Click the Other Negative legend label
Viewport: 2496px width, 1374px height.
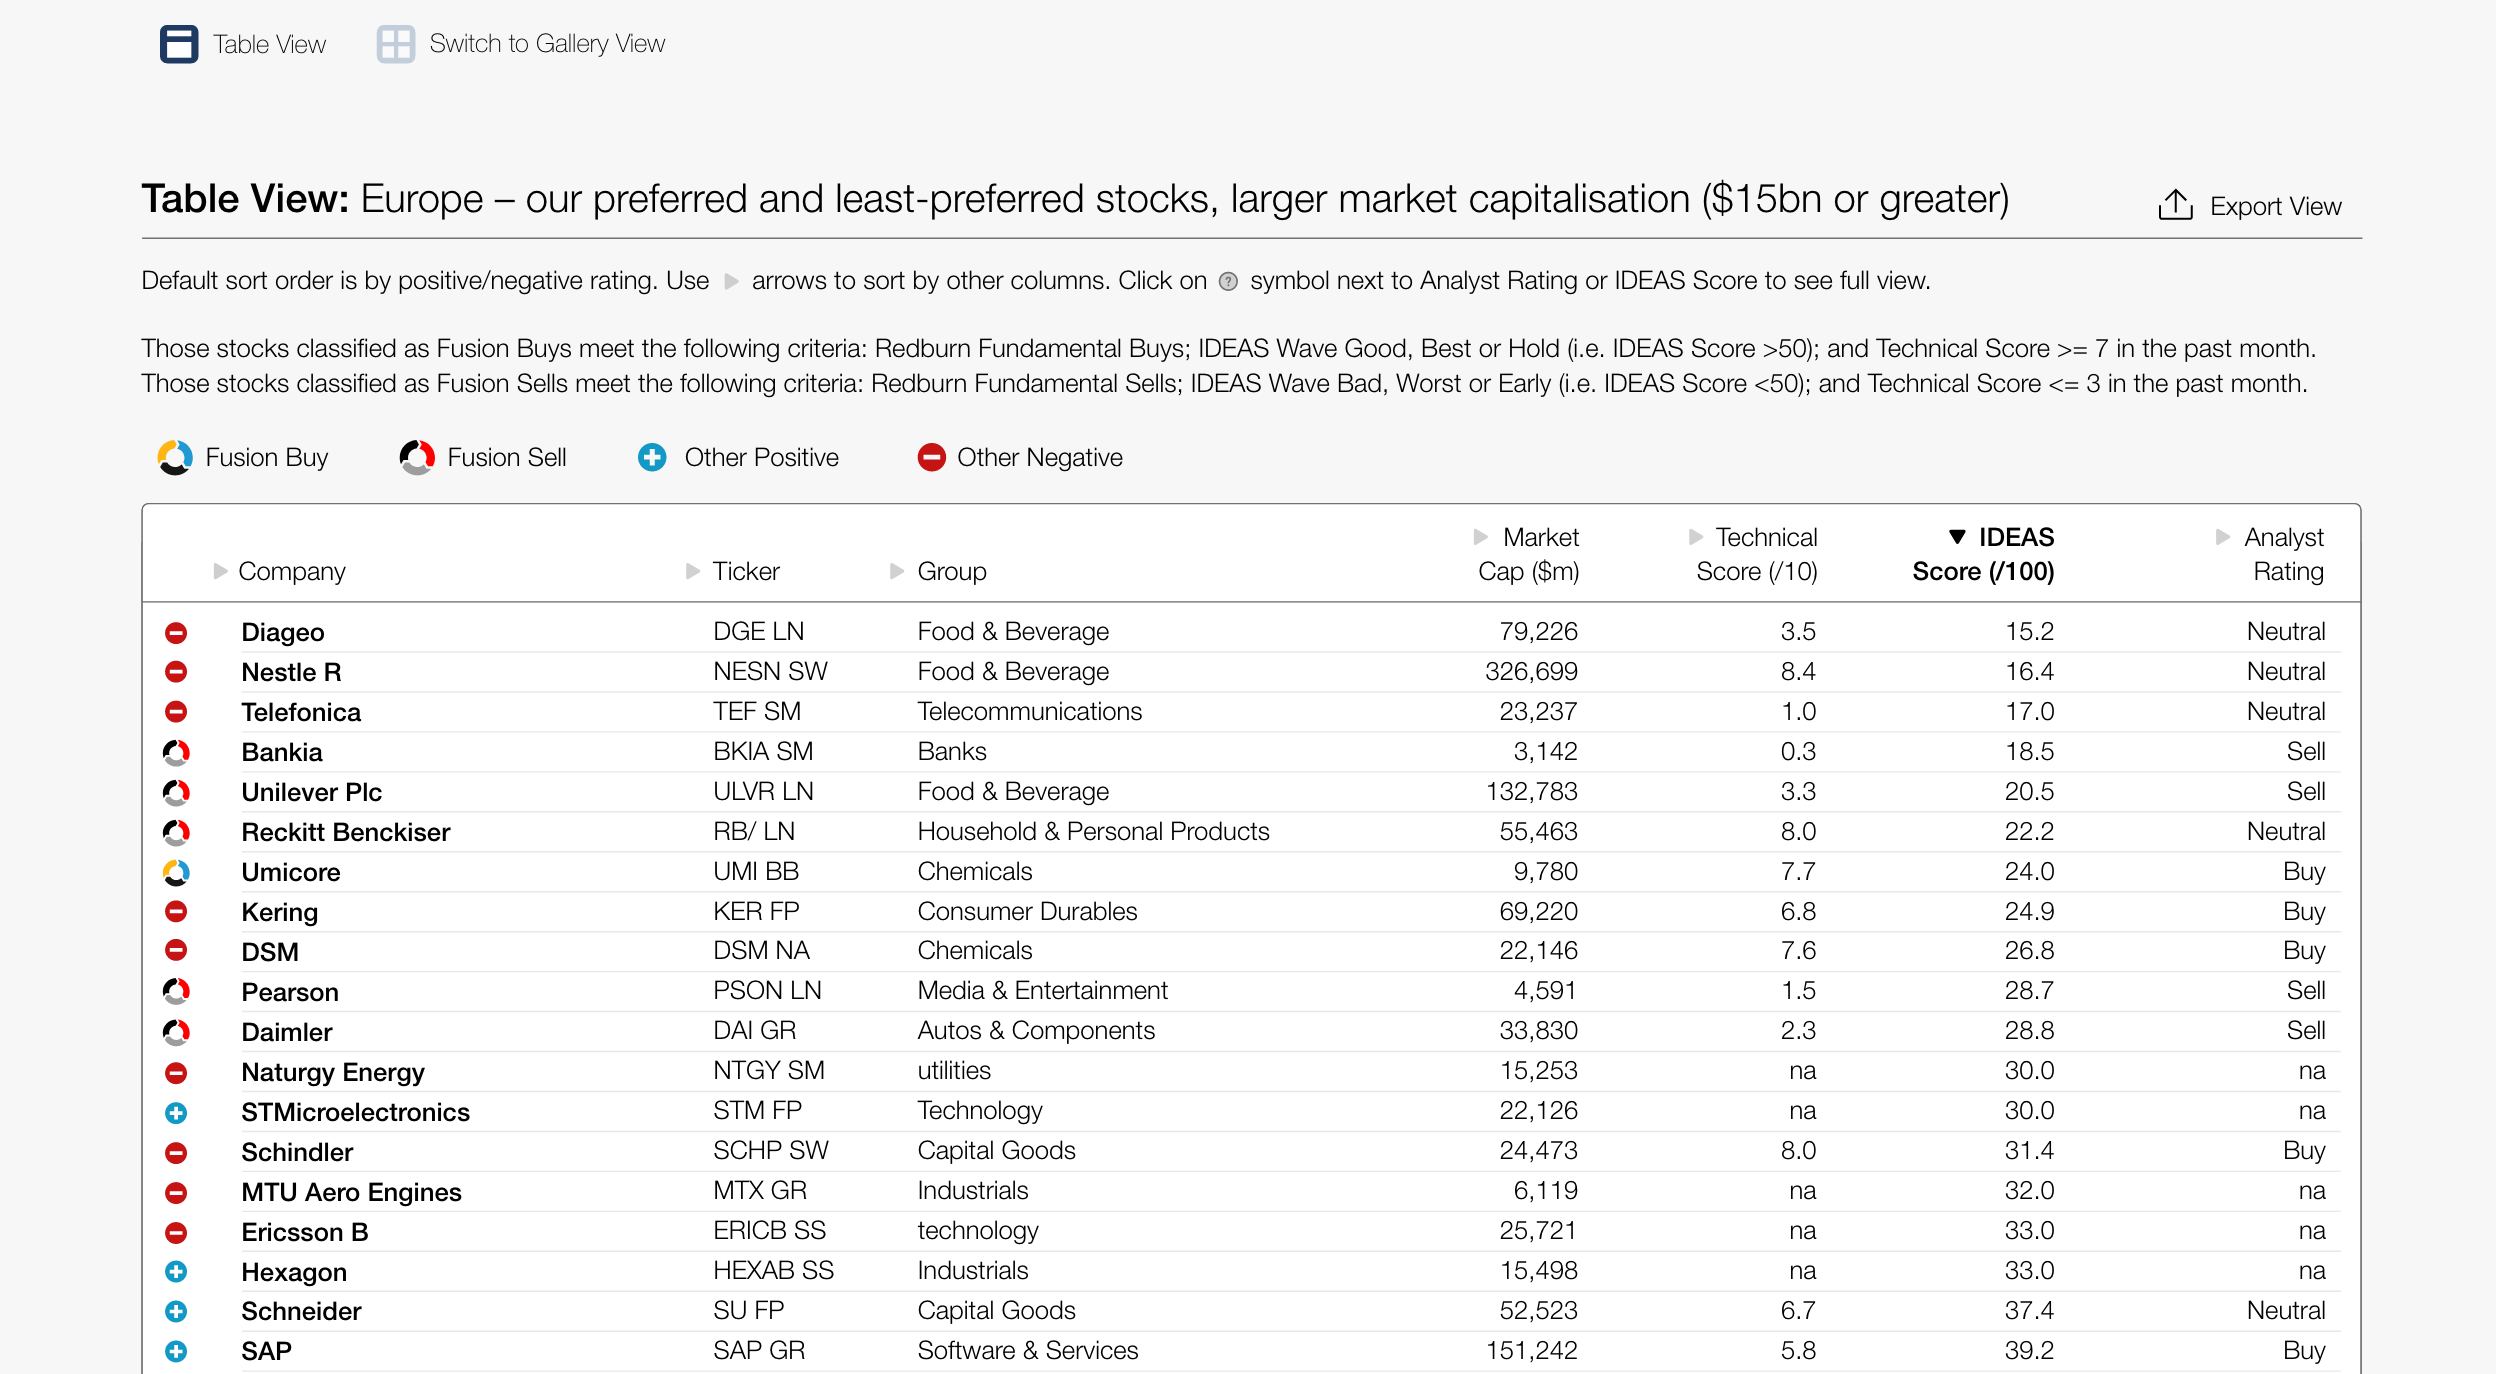[x=1040, y=458]
